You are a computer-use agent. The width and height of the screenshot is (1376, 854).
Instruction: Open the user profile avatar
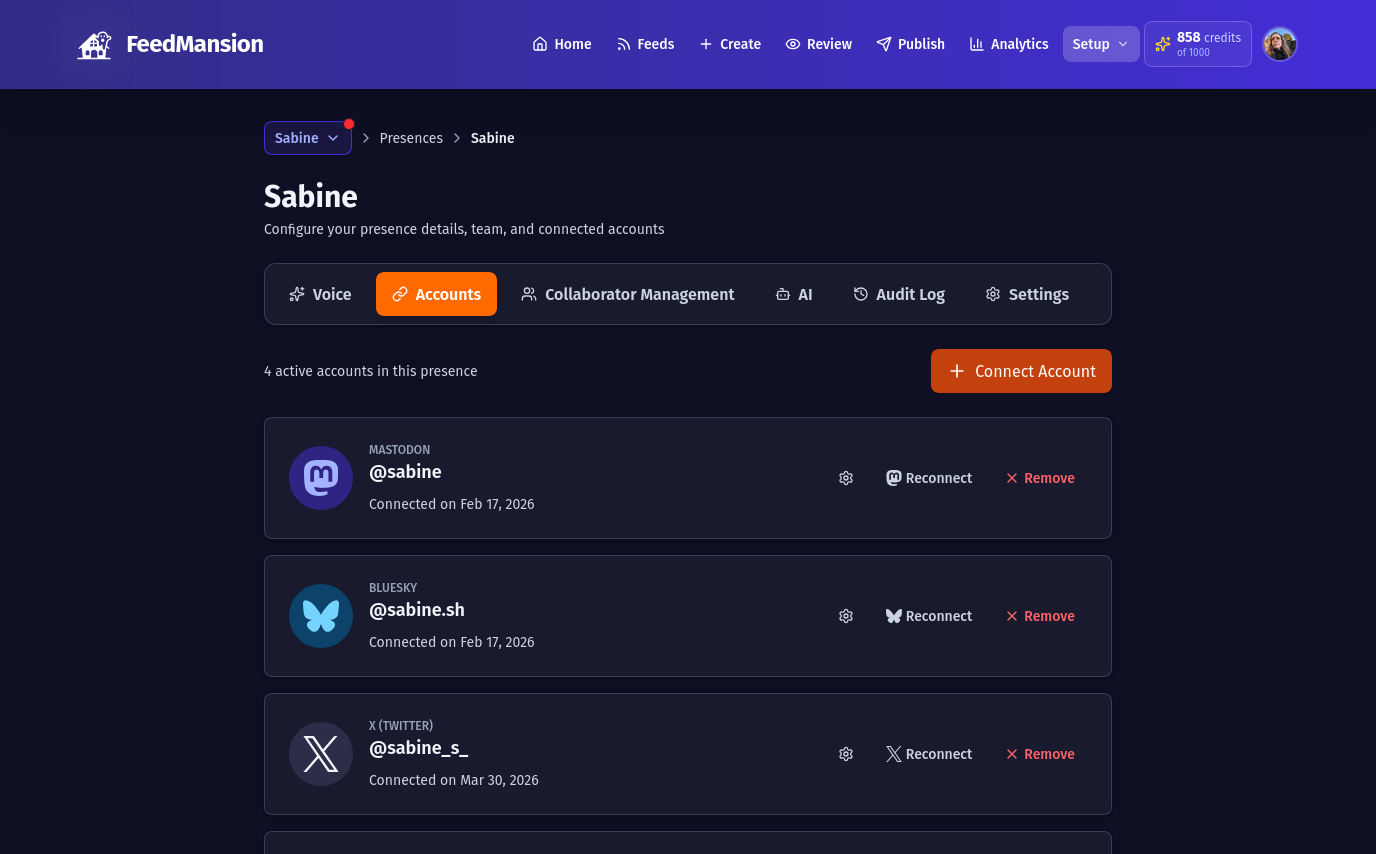[1280, 44]
